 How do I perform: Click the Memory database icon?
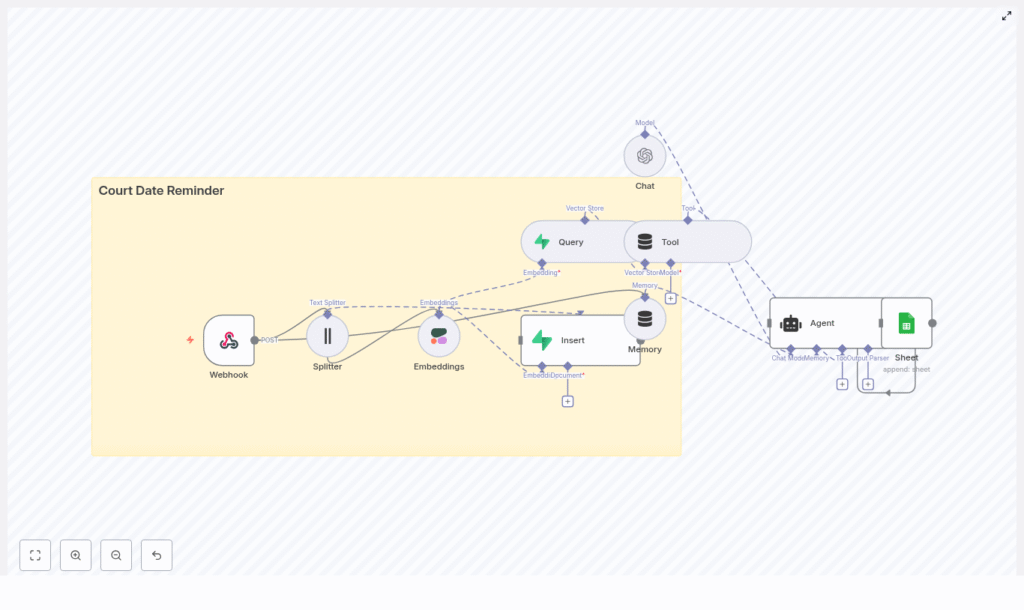[645, 319]
